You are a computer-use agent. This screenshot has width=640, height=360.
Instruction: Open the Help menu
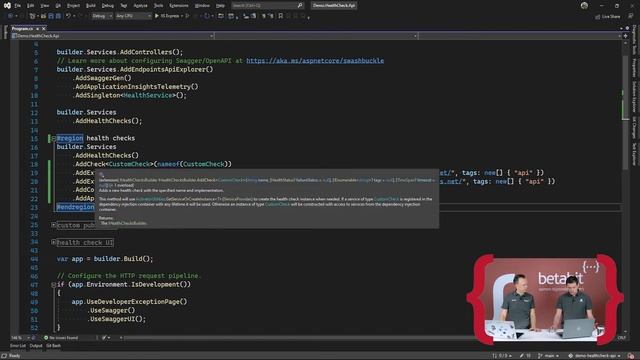(220, 6)
